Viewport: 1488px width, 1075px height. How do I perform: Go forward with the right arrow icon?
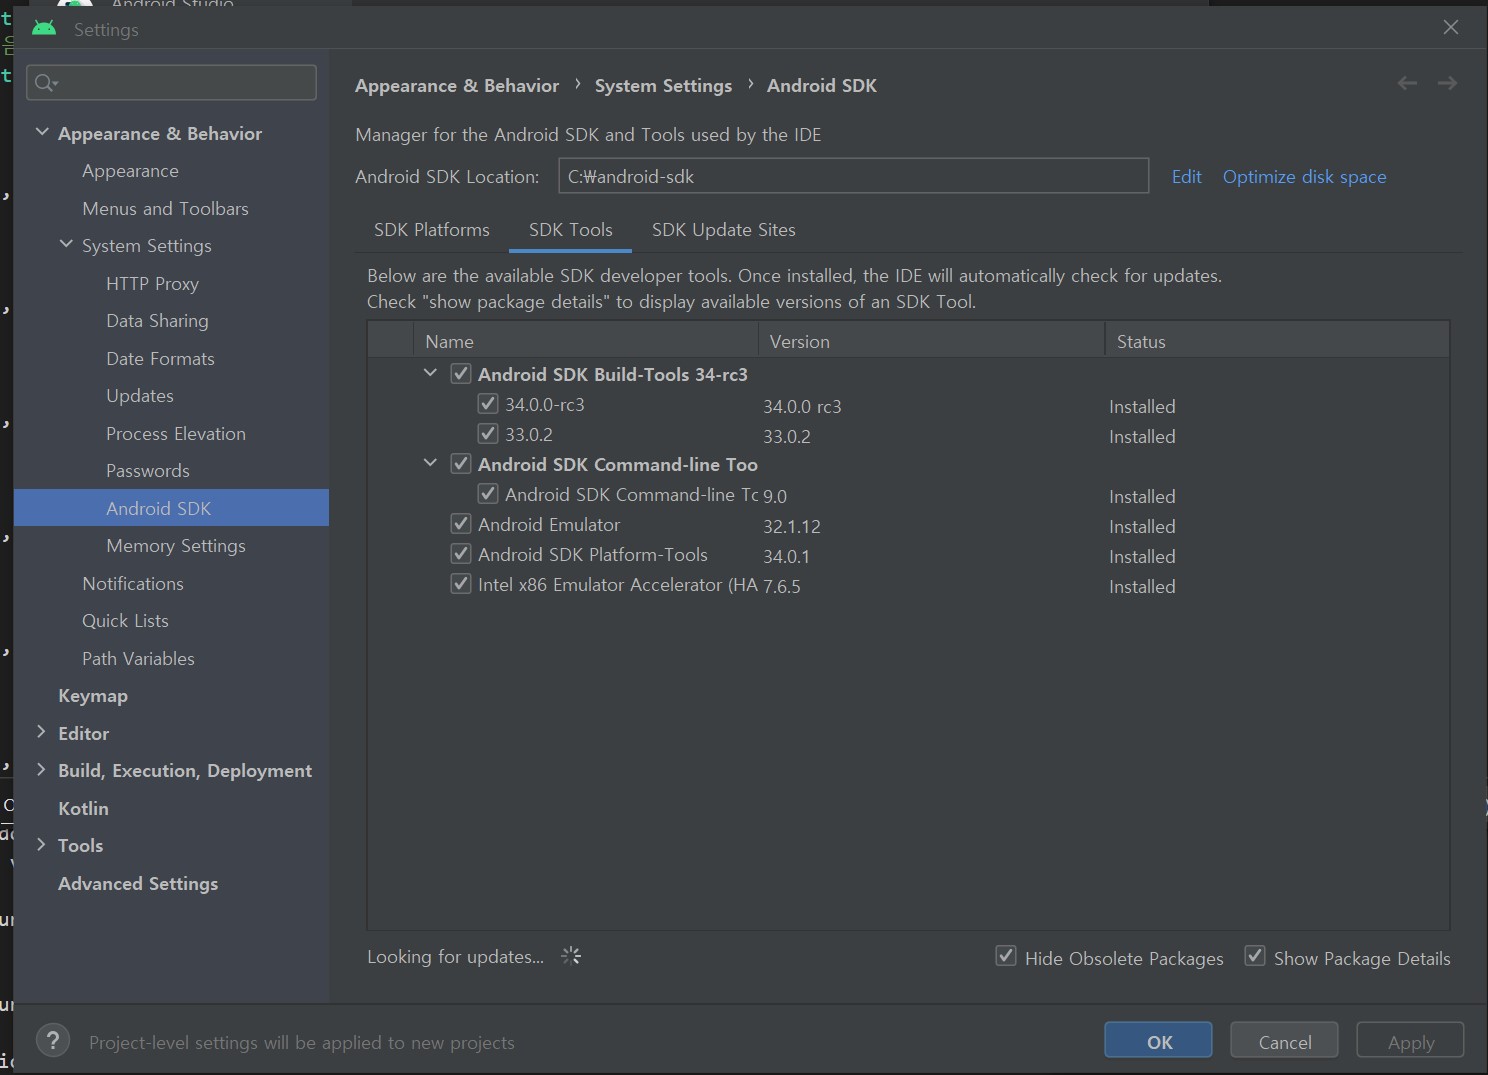pos(1447,83)
